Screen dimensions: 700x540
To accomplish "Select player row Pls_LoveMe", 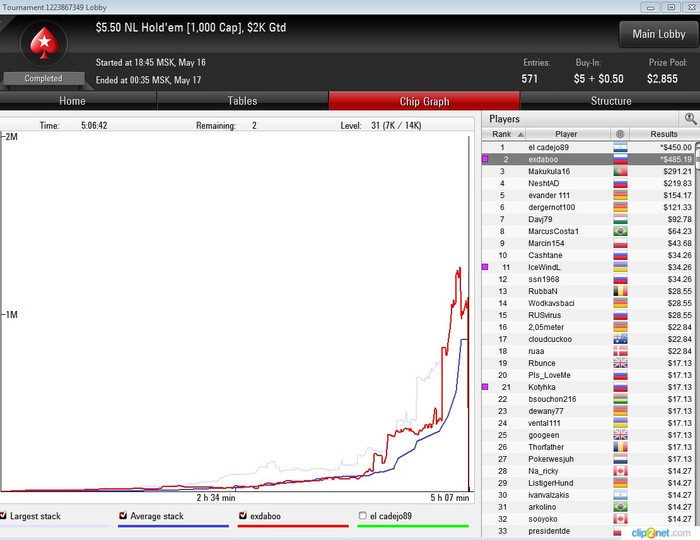I will (x=588, y=375).
